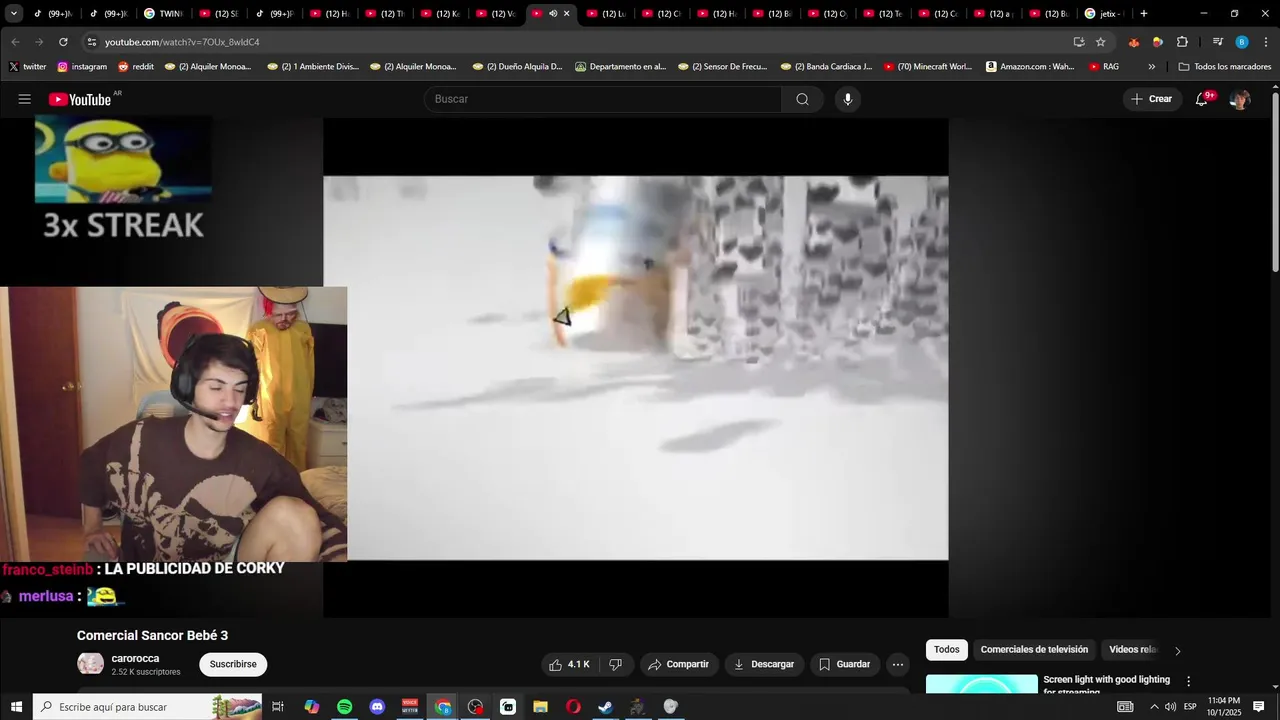Open the Sensor De Frecu... bookmark
Viewport: 1280px width, 720px height.
pyautogui.click(x=722, y=67)
